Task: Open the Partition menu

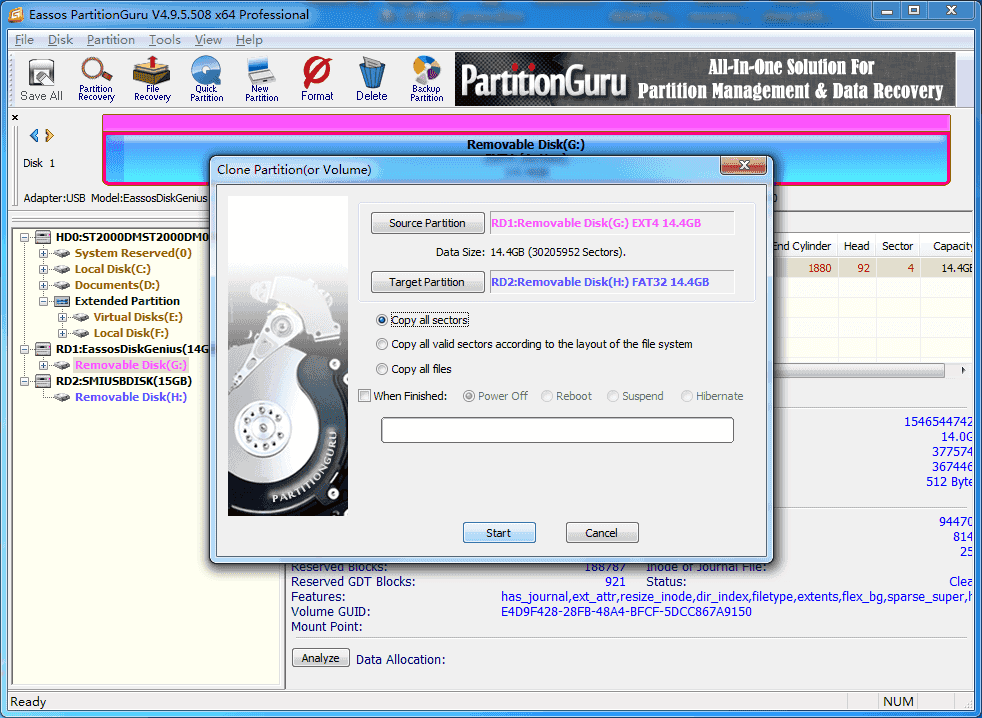Action: 111,39
